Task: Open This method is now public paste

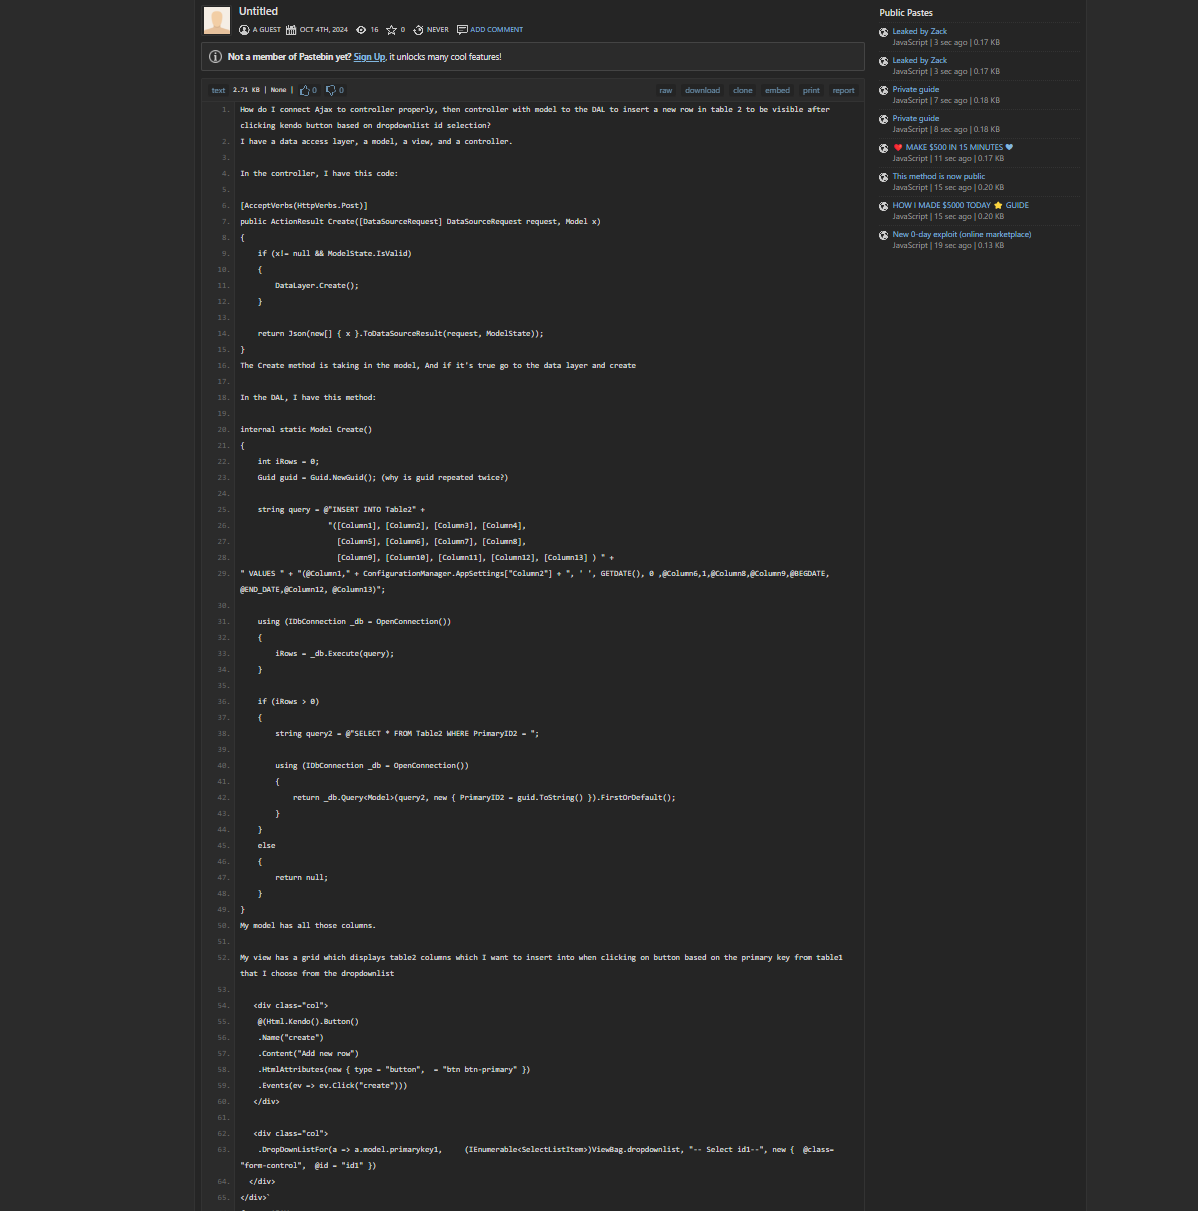Action: click(x=939, y=176)
